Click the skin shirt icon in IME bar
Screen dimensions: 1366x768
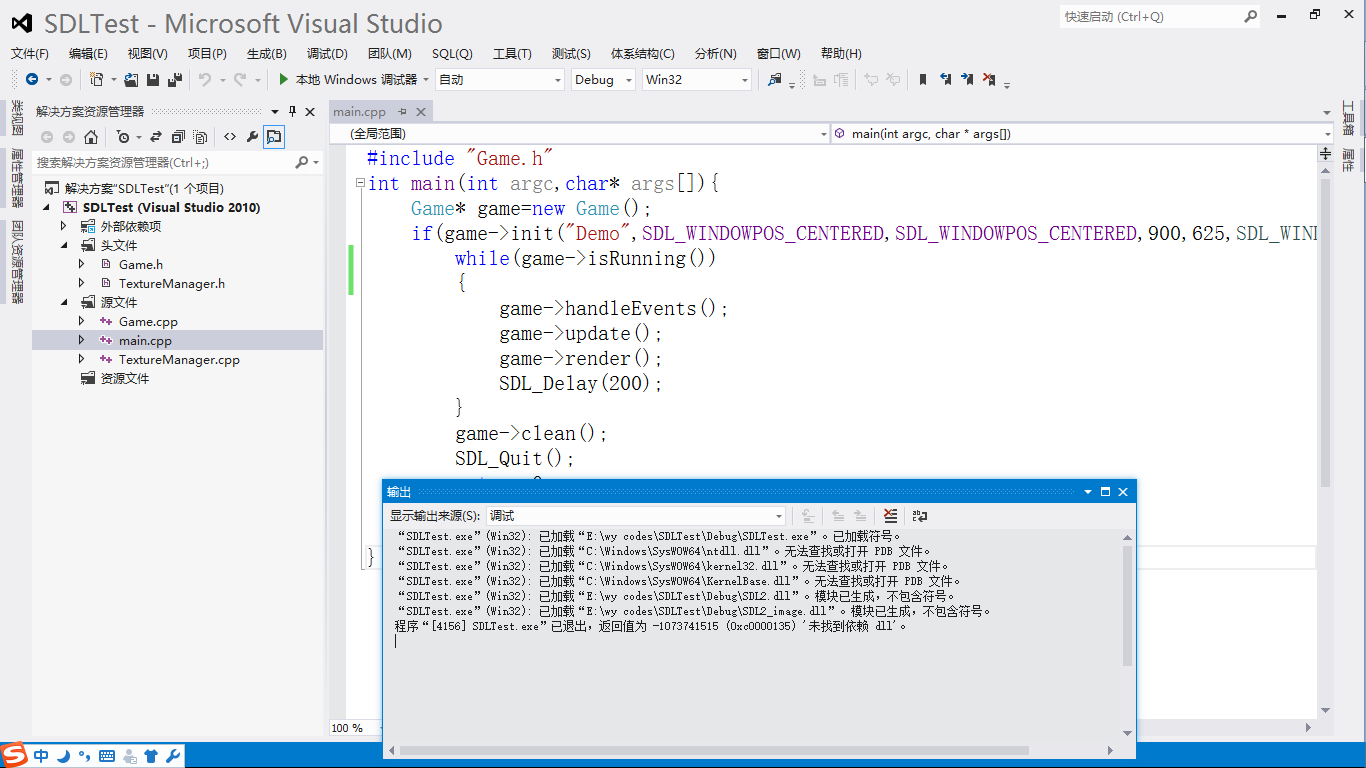[x=151, y=756]
